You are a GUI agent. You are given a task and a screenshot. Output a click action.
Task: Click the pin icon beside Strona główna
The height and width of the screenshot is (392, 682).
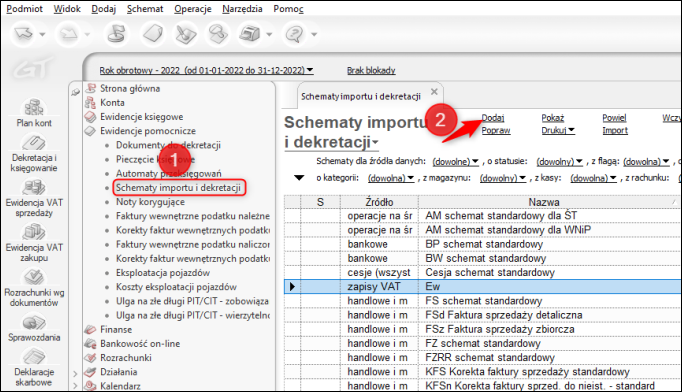coord(76,92)
